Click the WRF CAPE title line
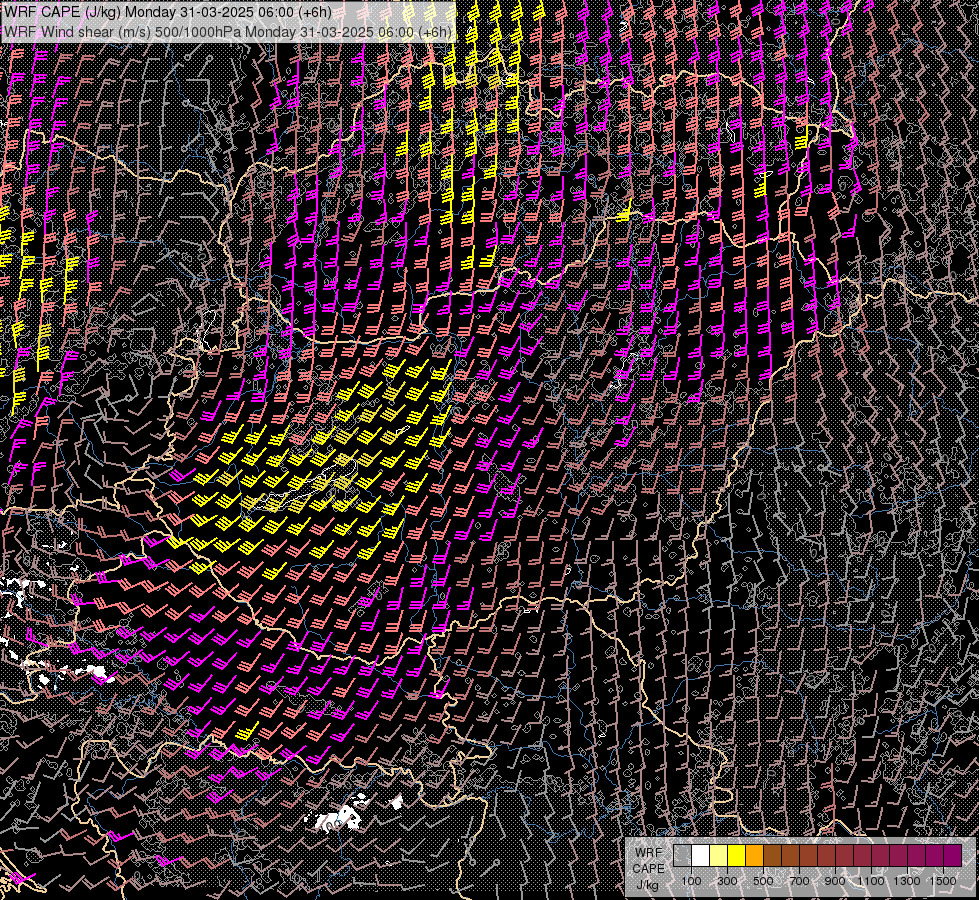 pyautogui.click(x=167, y=12)
